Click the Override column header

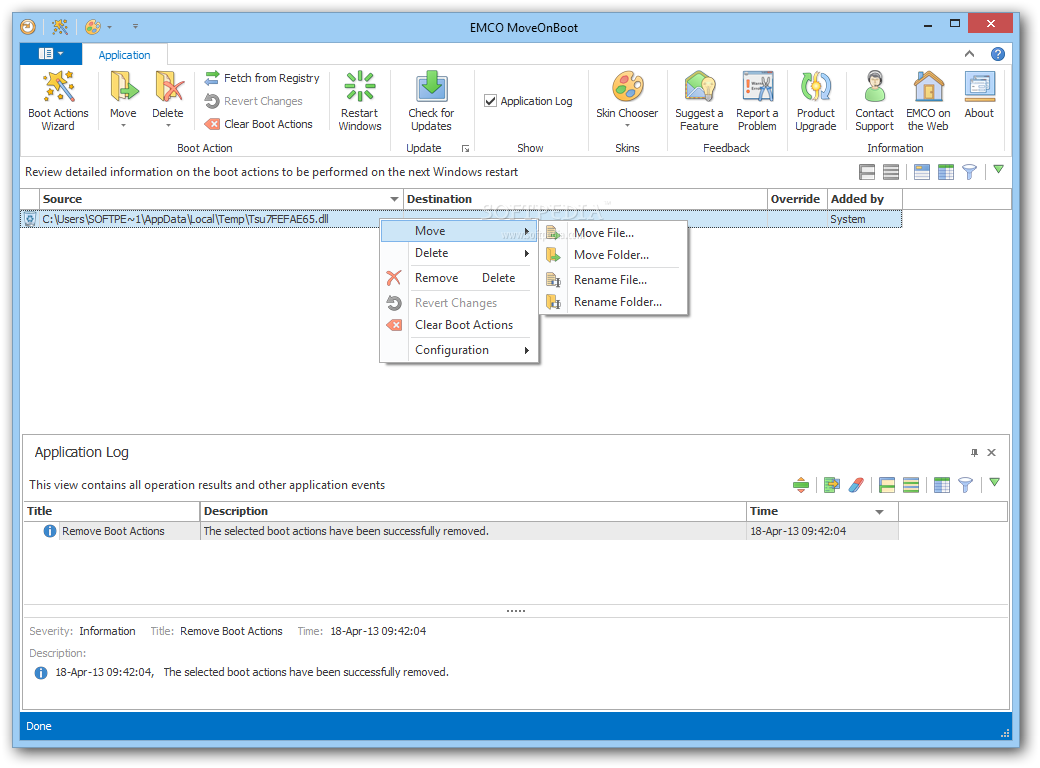[x=797, y=199]
